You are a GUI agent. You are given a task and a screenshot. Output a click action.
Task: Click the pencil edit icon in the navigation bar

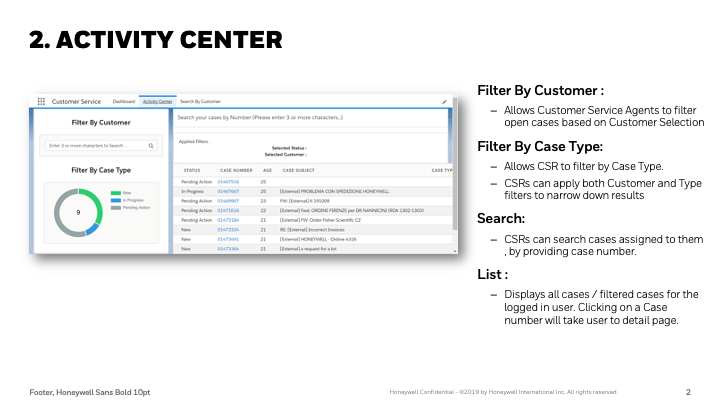click(x=444, y=101)
